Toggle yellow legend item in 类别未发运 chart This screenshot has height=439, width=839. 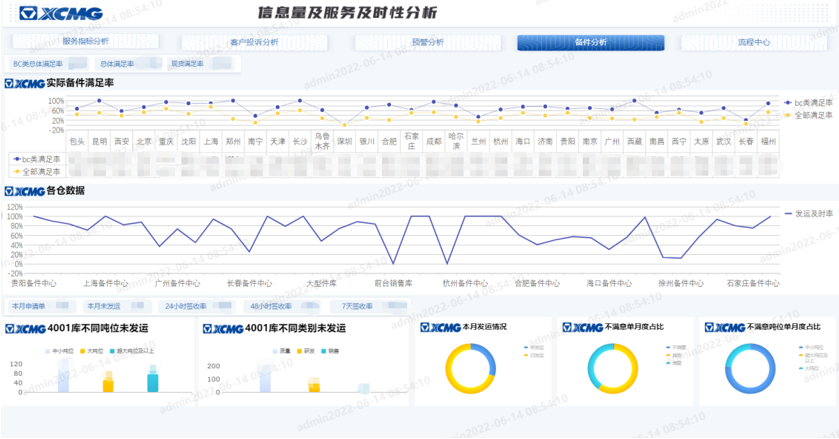(x=306, y=351)
